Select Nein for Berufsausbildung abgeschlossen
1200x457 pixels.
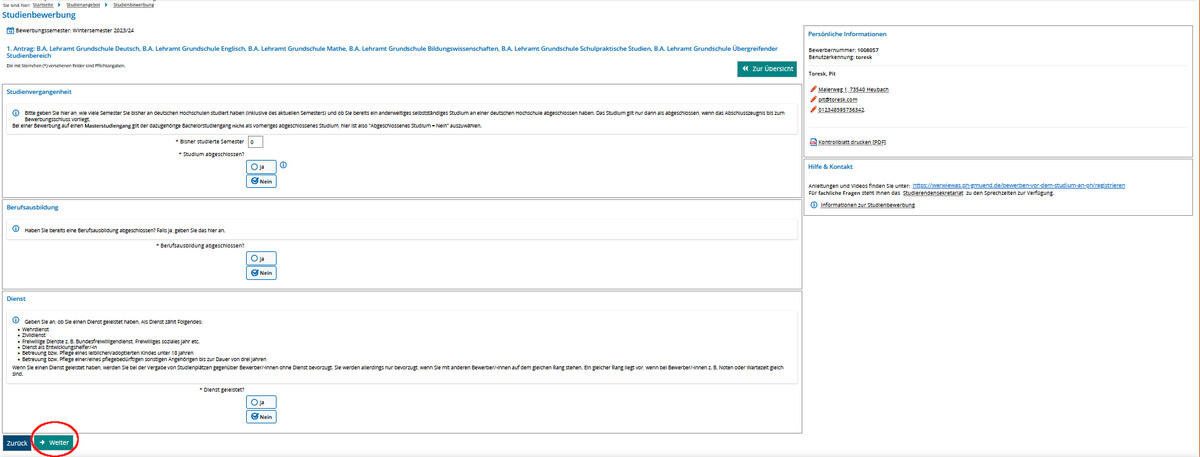260,273
